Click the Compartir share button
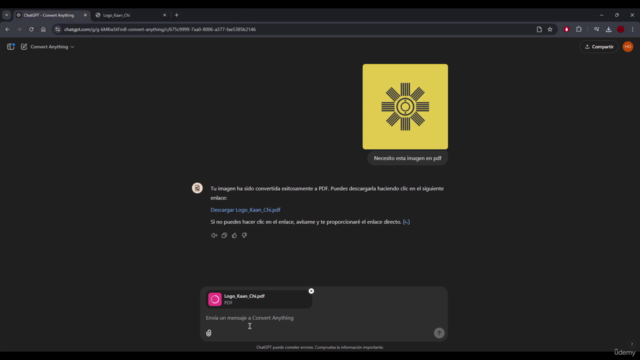Screen dimensions: 640x360 (599, 47)
